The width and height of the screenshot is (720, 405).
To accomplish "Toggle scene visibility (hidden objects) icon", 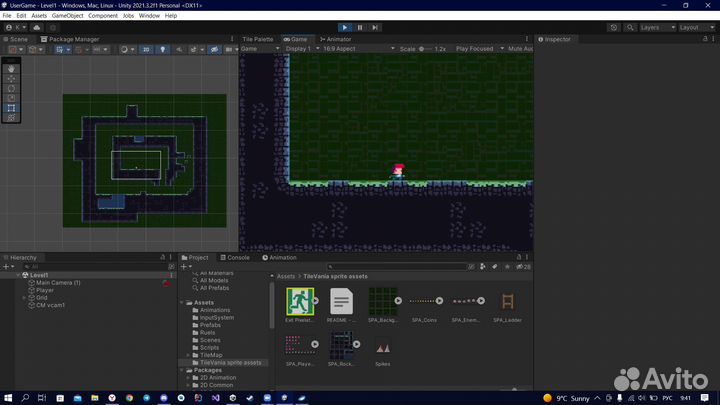I will point(214,50).
